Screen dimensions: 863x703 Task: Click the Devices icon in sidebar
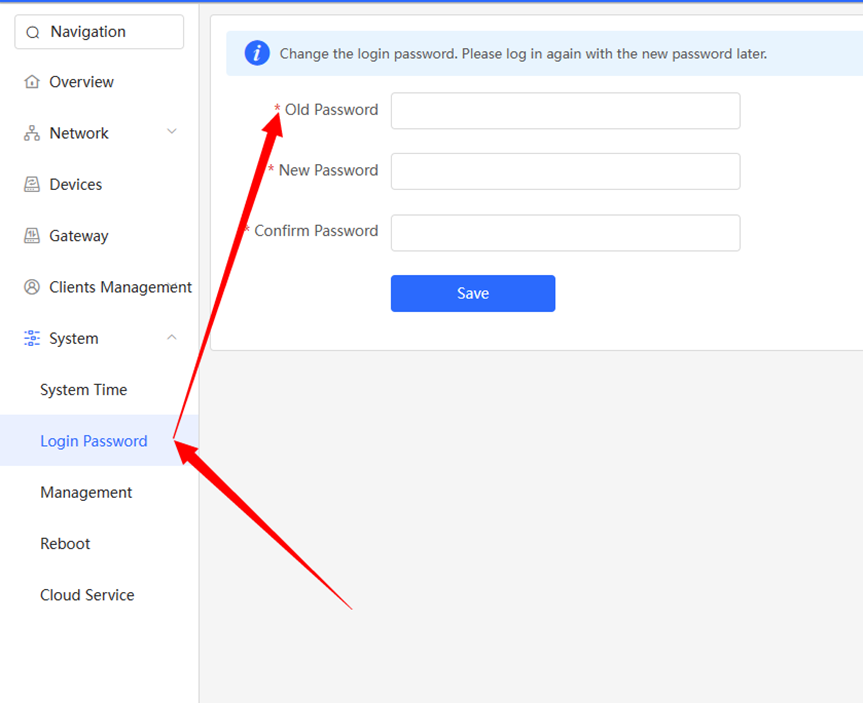tap(32, 184)
